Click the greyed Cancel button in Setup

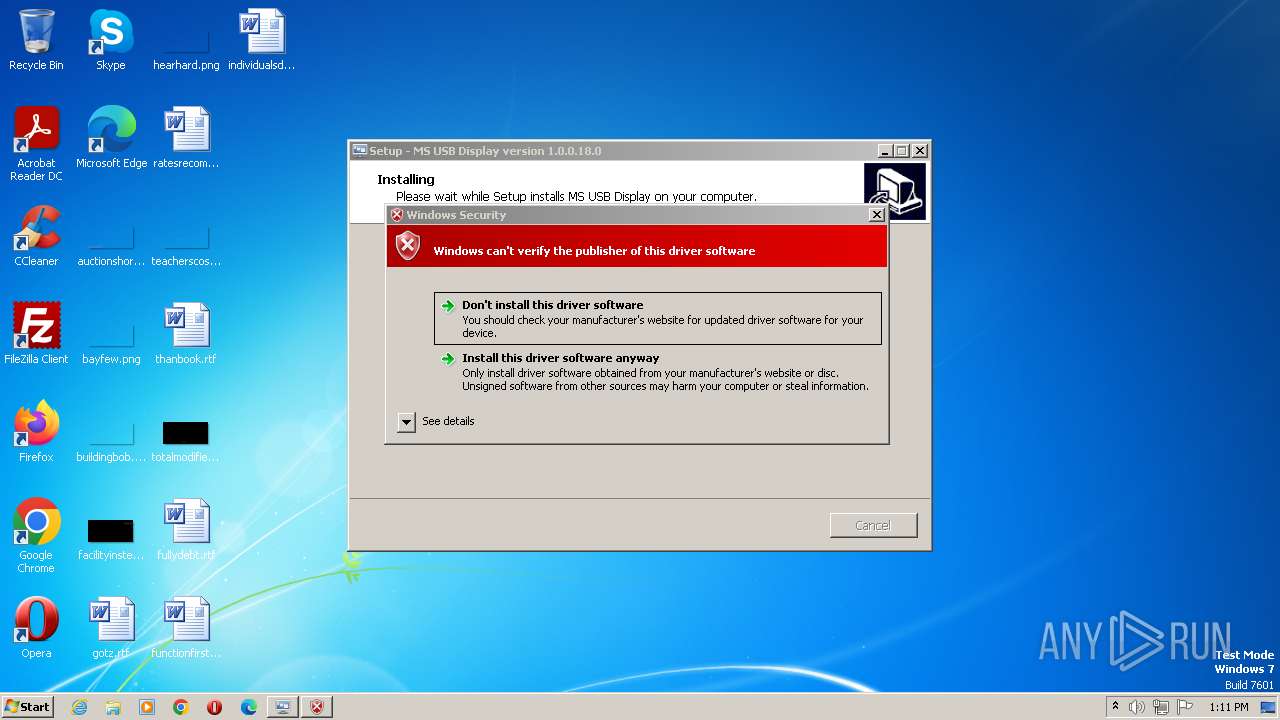(x=873, y=525)
